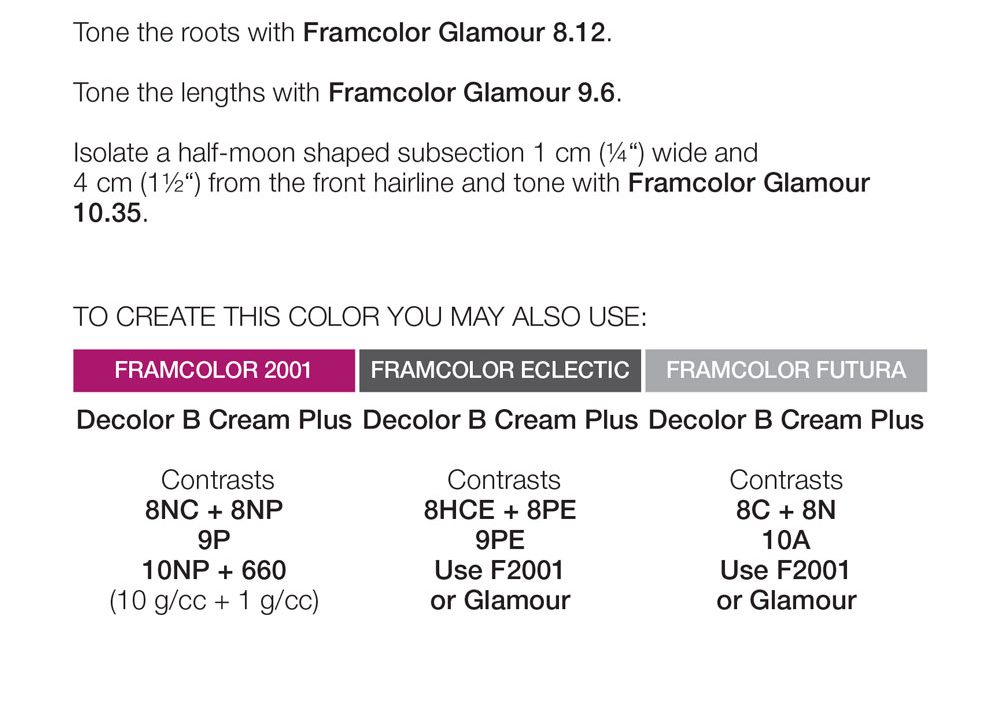Open the FRAMCOLOR ECLECTIC header tab
The image size is (1000, 720).
tap(500, 370)
